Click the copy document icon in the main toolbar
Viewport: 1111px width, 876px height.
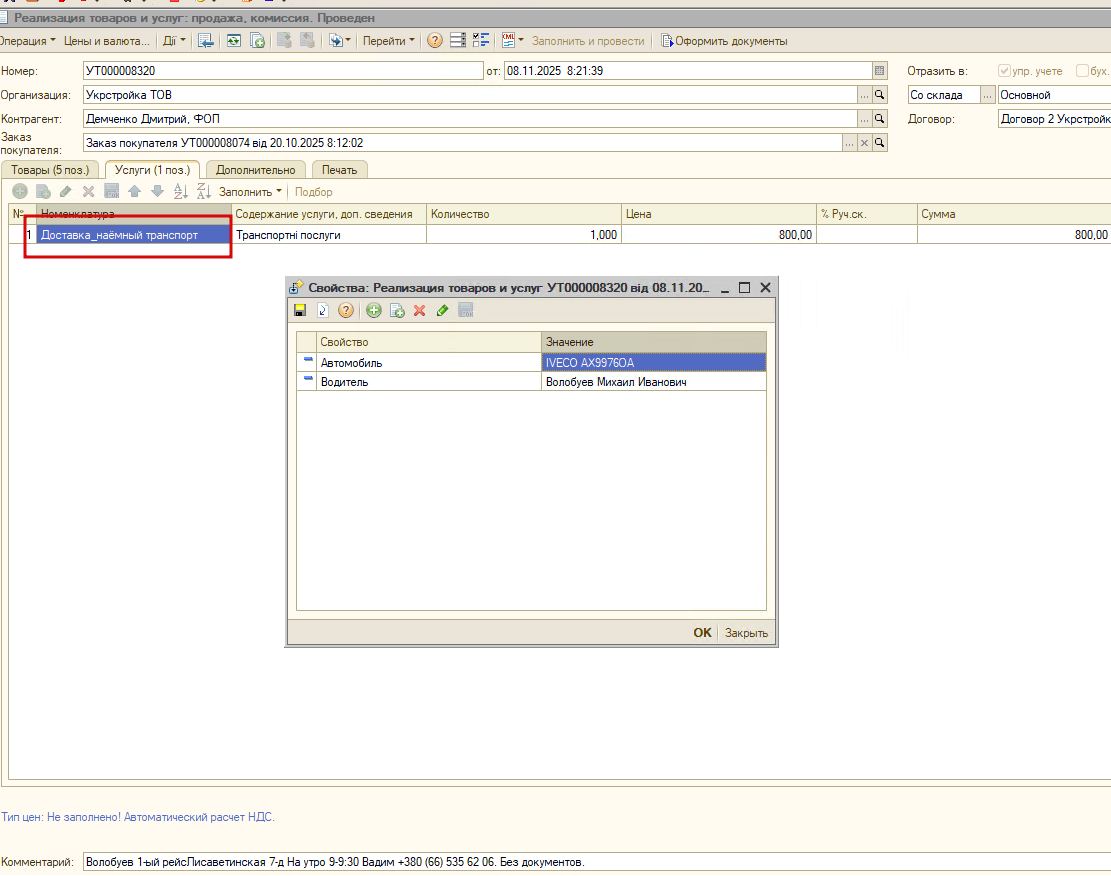[257, 40]
